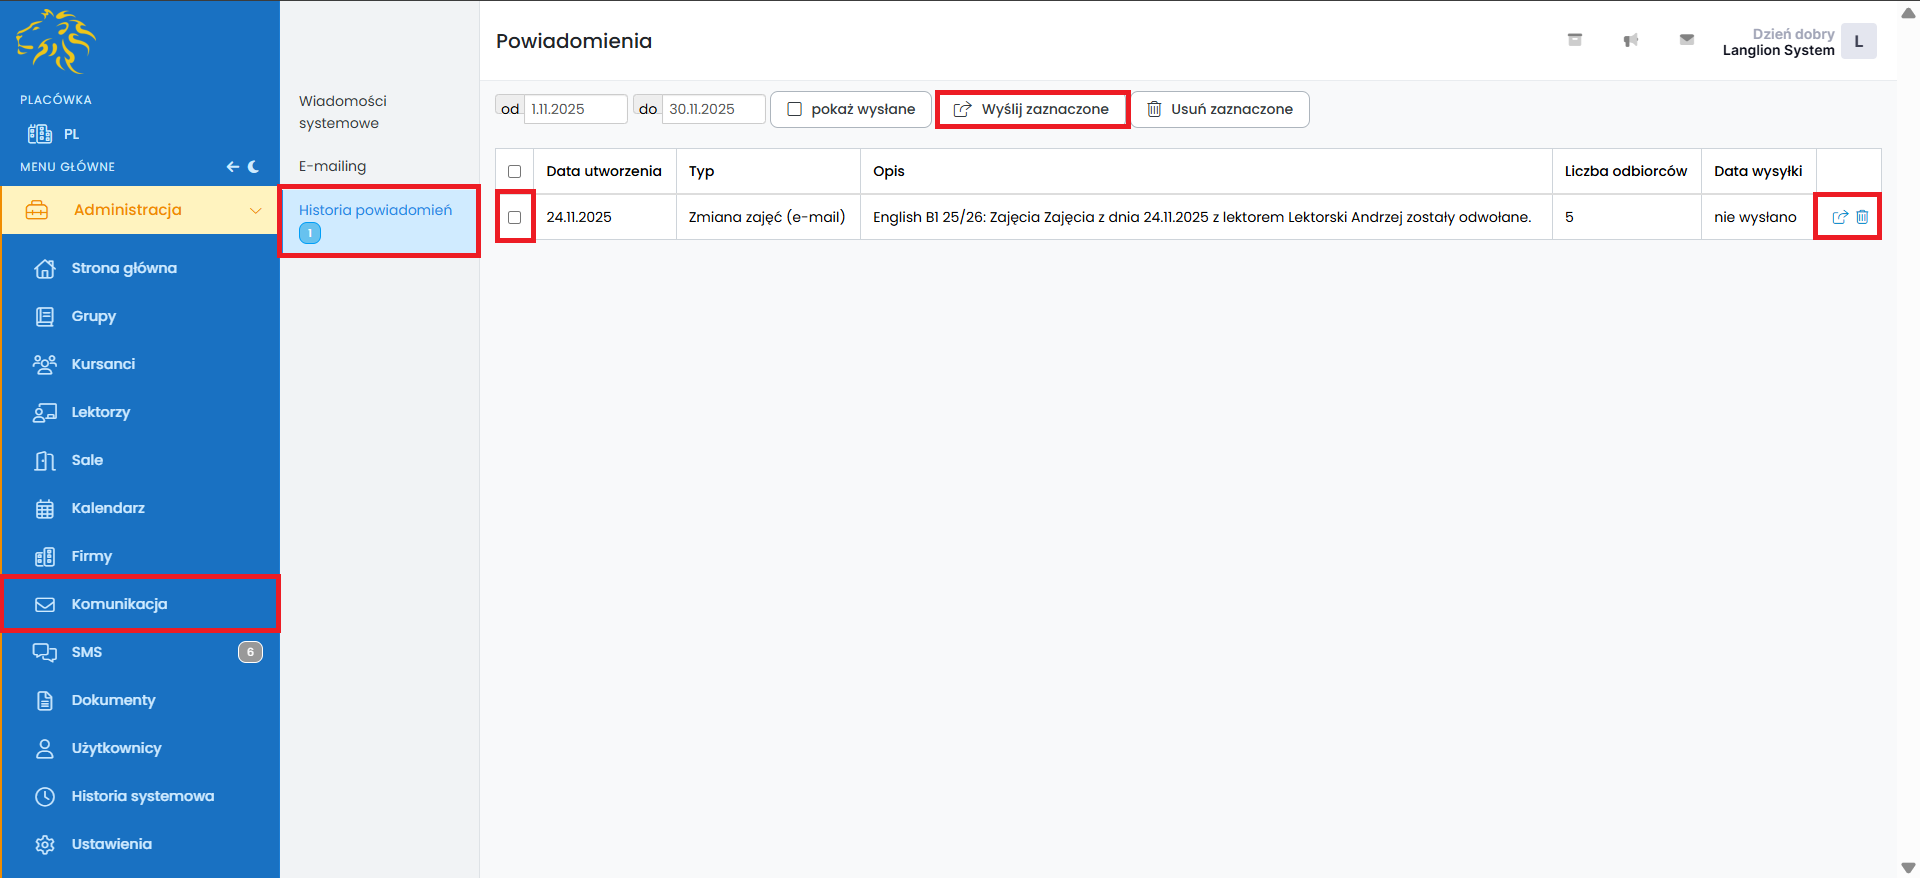Toggle dark mode with the moon icon
Image resolution: width=1920 pixels, height=878 pixels.
point(254,167)
